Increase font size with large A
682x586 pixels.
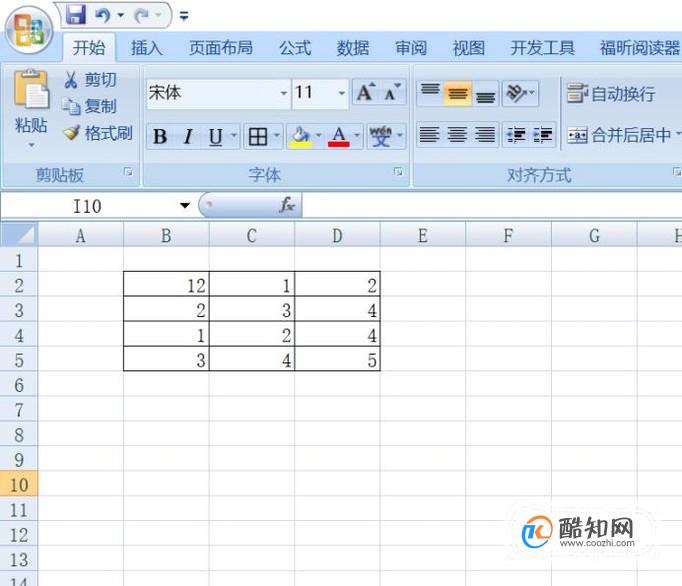pos(365,92)
